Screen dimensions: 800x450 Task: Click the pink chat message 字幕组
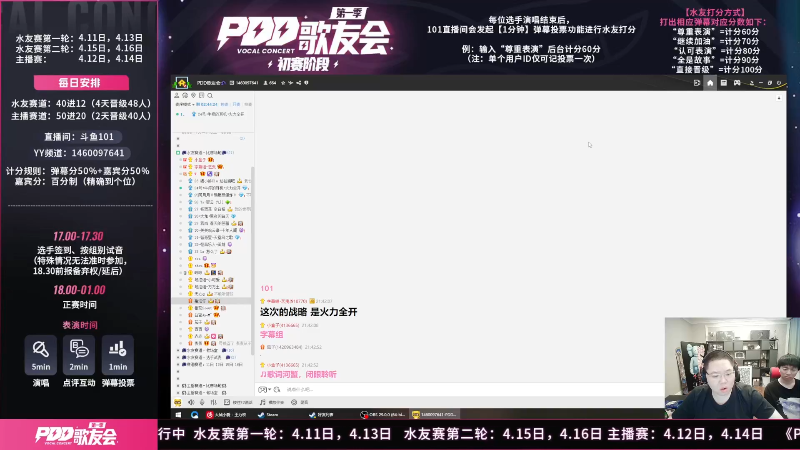click(271, 335)
